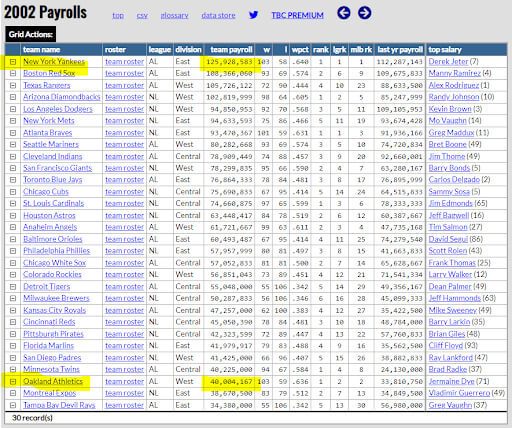The image size is (512, 428).
Task: Open team roster for Florida Marlins
Action: click(125, 346)
